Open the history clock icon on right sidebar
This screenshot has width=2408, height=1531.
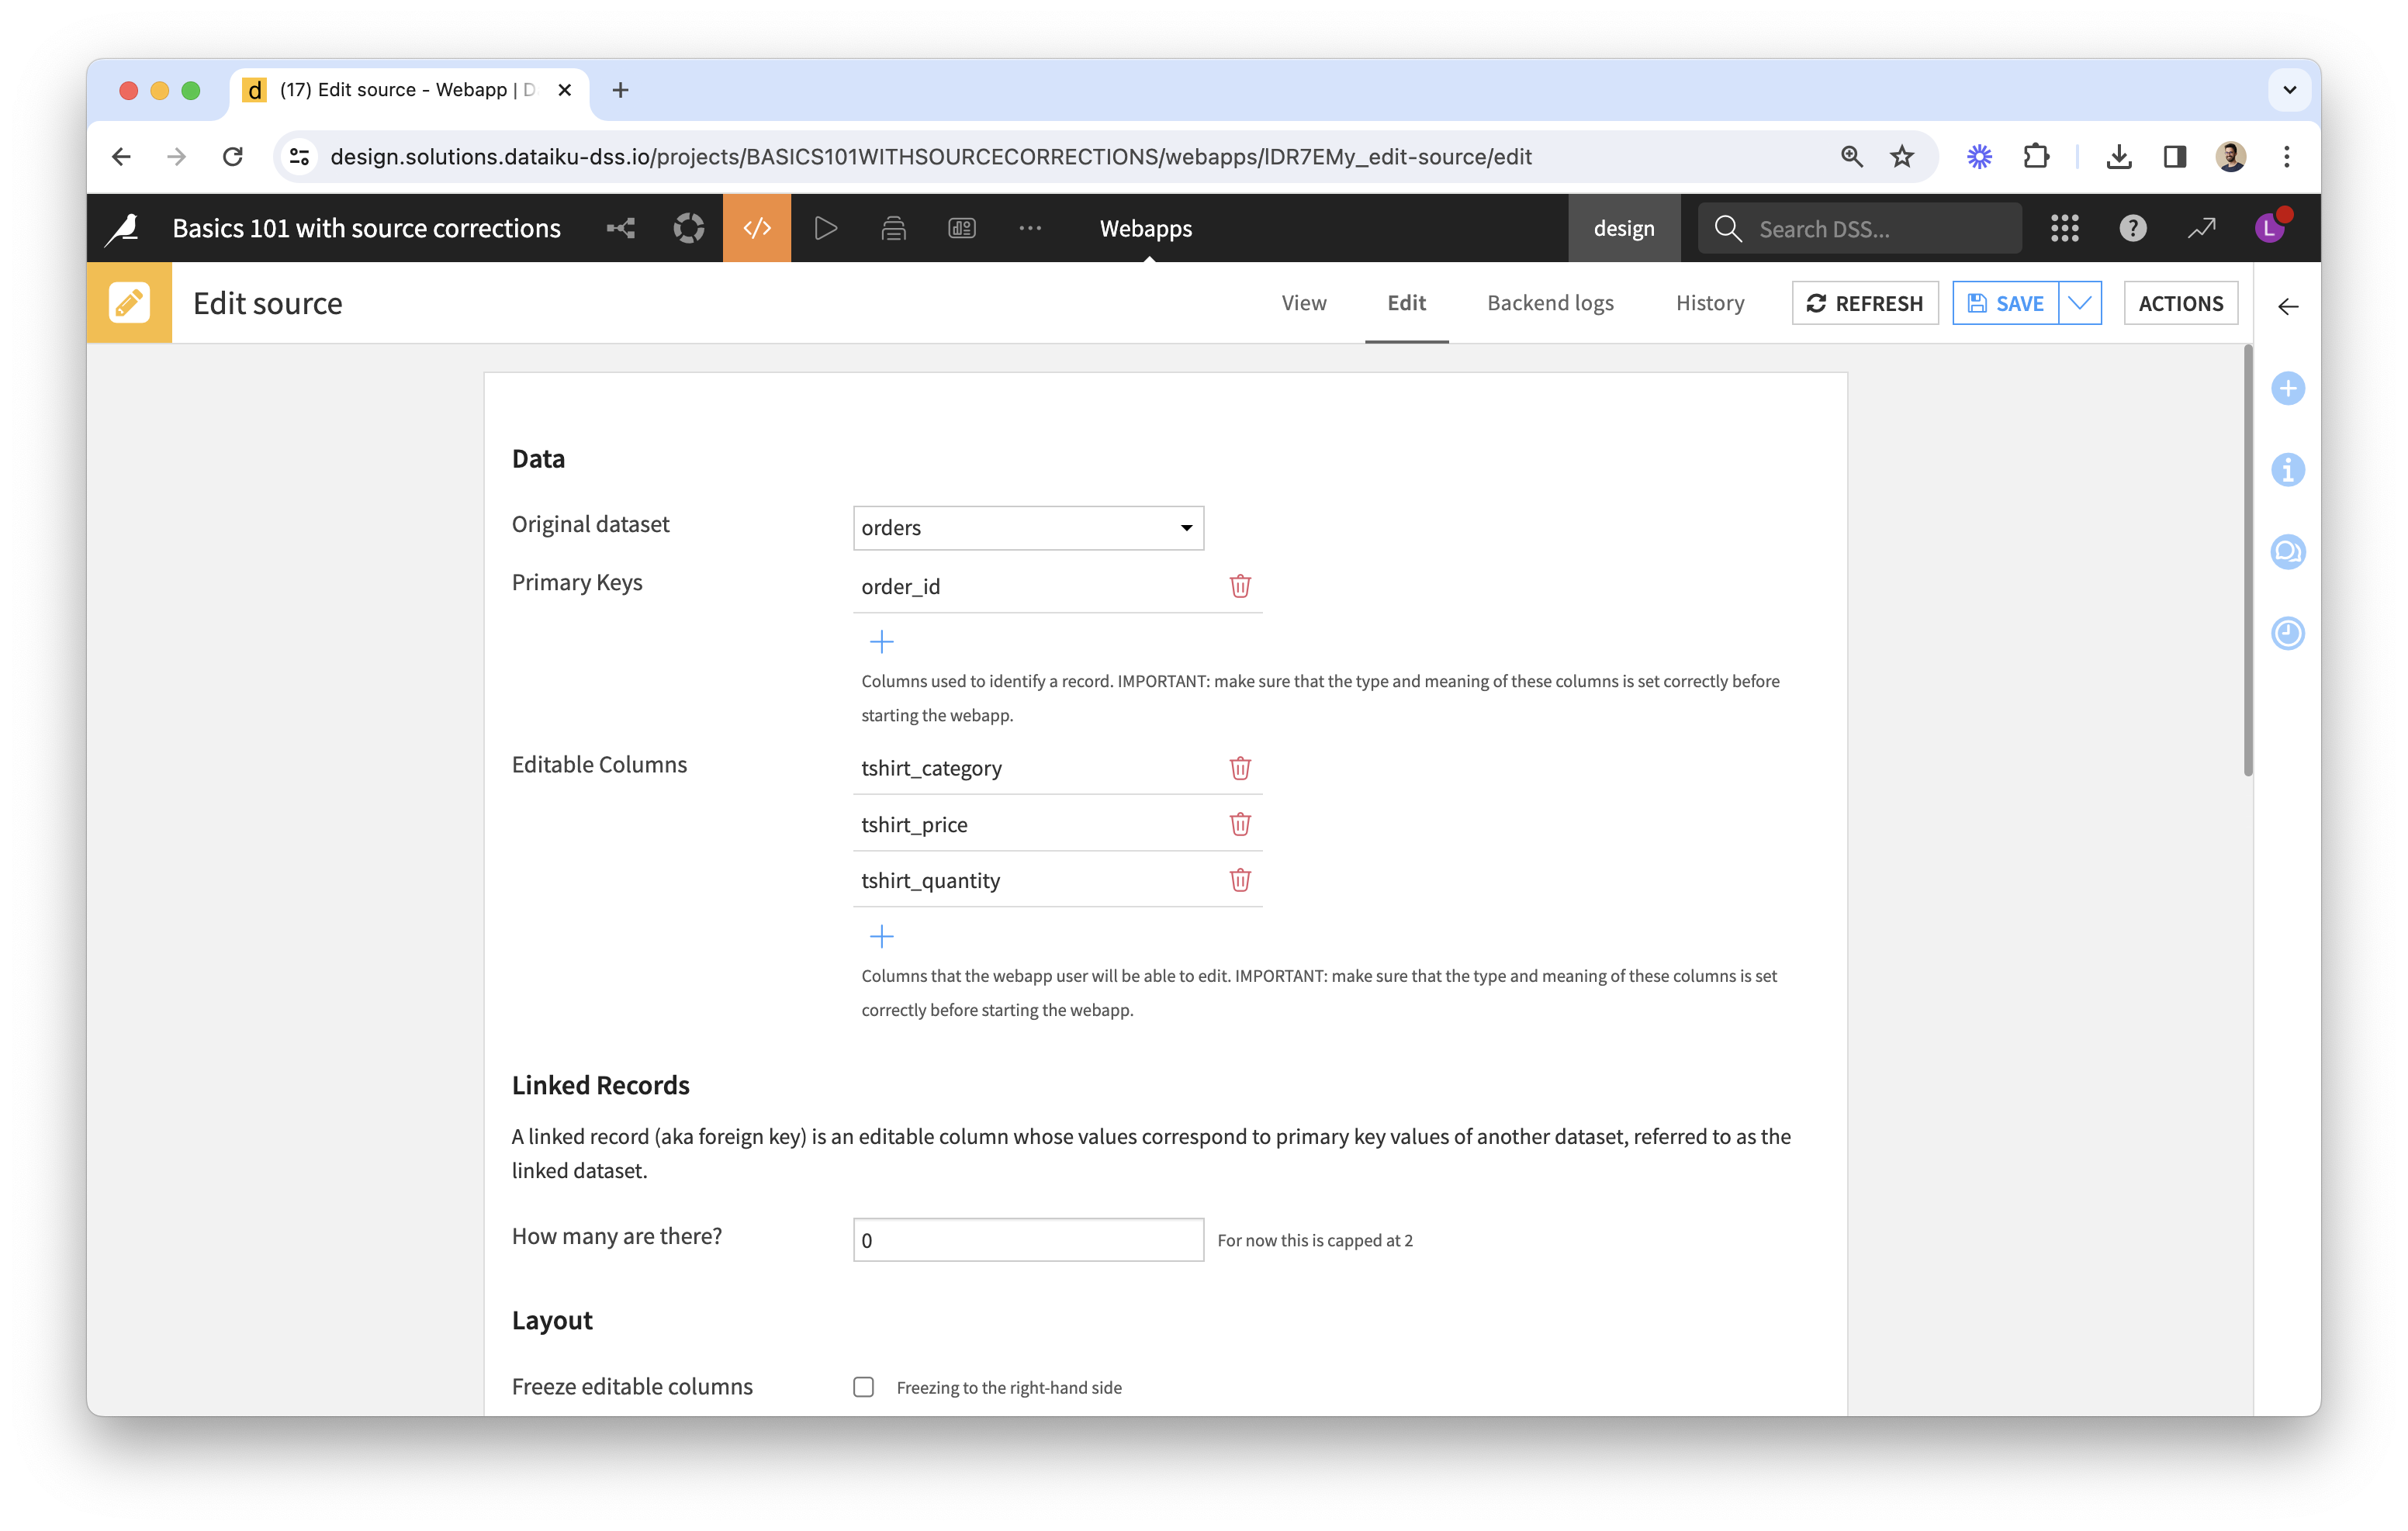(2288, 633)
